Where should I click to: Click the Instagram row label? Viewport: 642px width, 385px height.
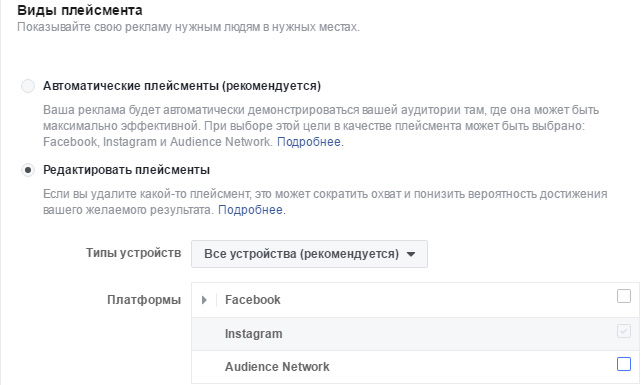(253, 334)
